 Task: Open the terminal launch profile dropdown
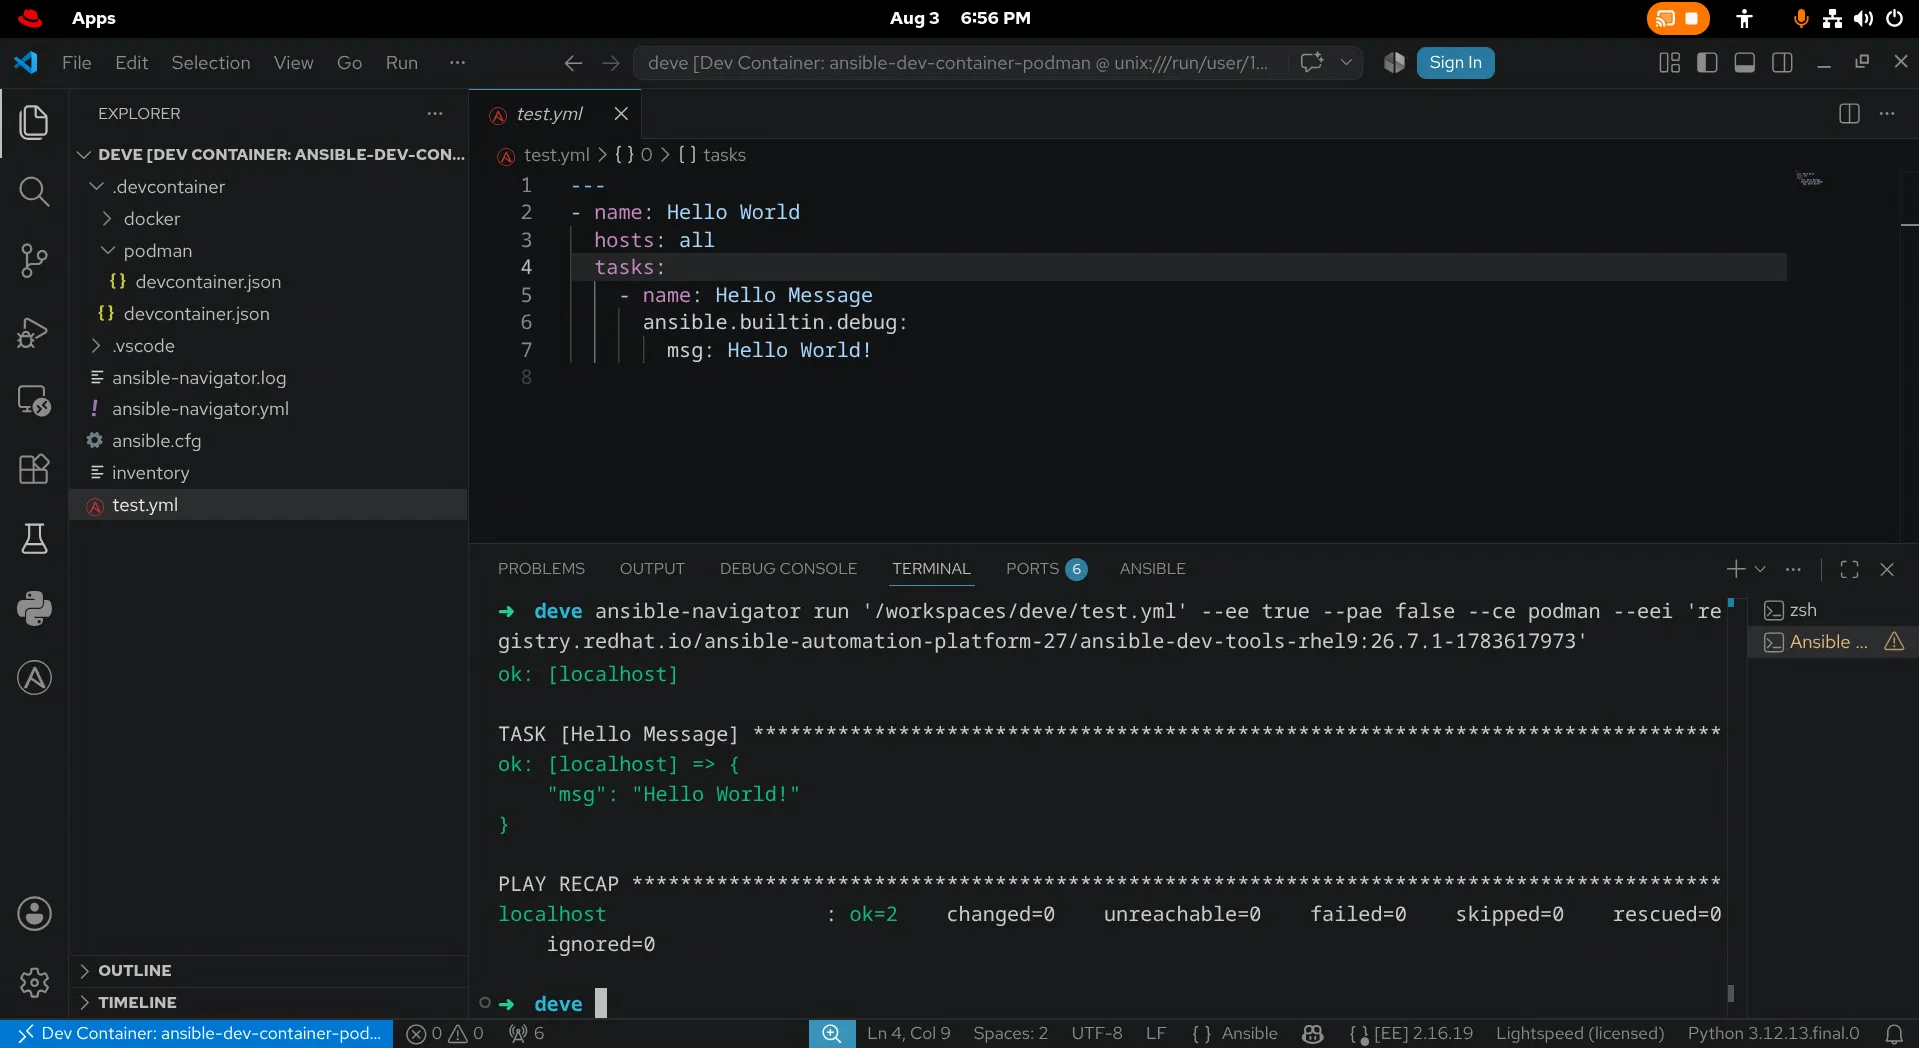coord(1760,569)
